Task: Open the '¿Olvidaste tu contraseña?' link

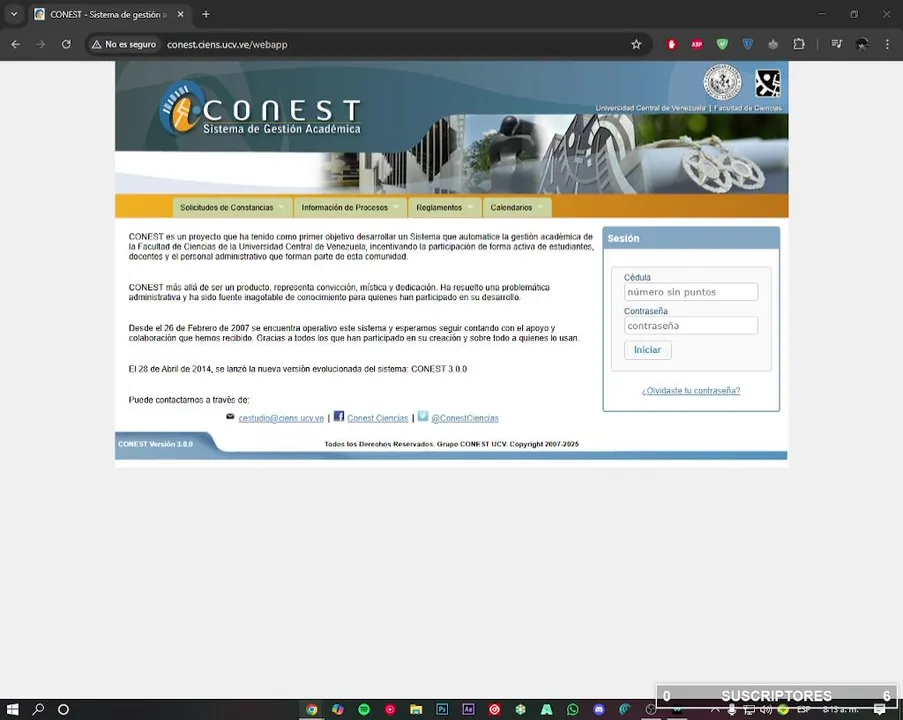Action: (x=690, y=391)
